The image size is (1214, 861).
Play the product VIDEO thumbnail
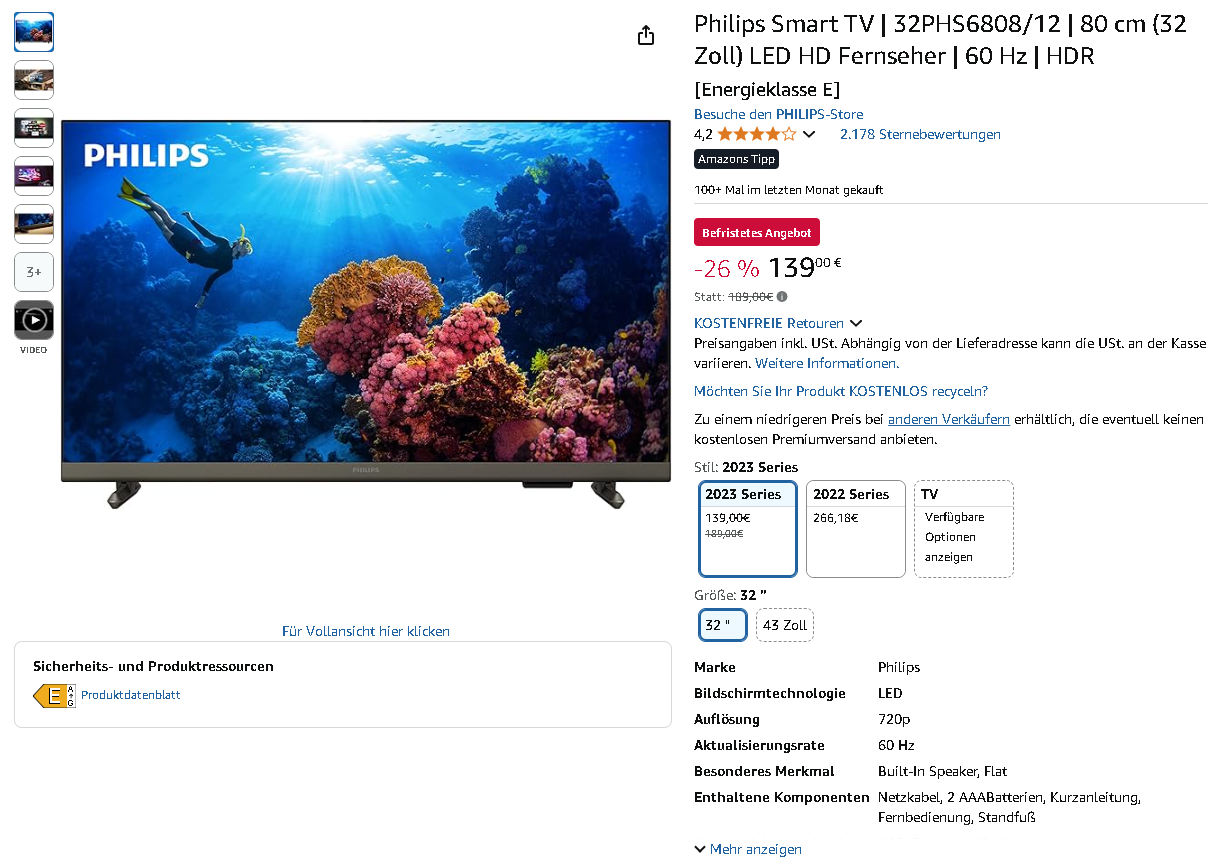coord(34,320)
